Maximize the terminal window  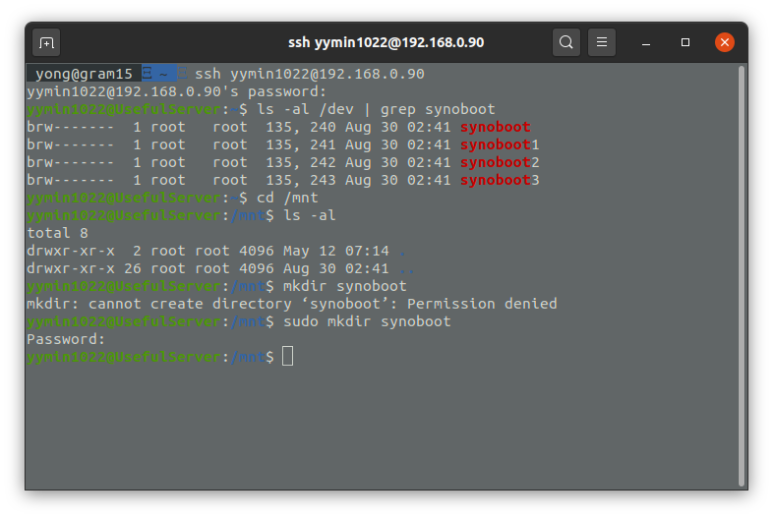pos(685,42)
